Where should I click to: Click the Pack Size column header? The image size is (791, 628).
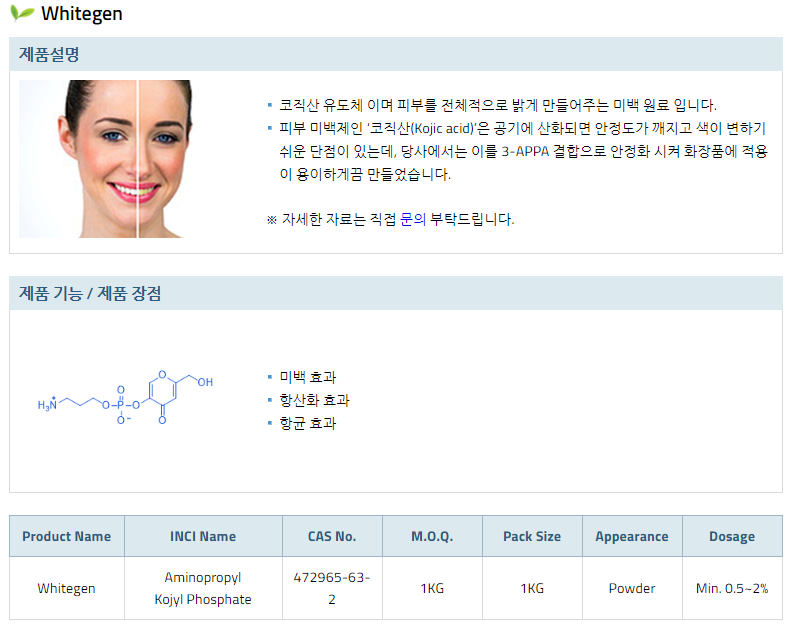pos(532,536)
